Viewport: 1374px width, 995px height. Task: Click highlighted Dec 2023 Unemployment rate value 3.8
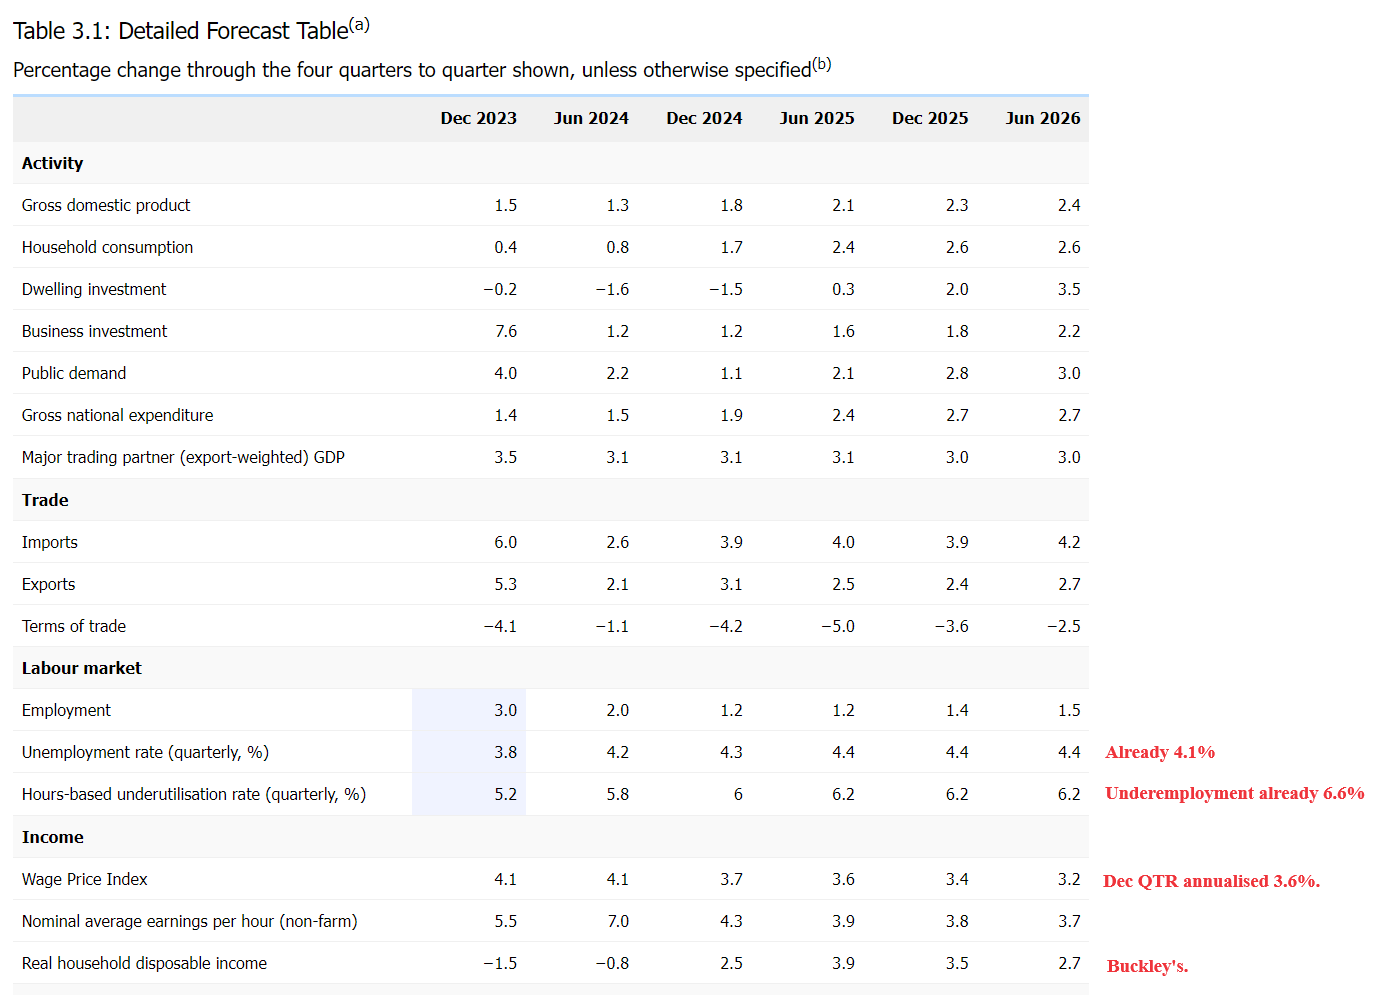(505, 752)
